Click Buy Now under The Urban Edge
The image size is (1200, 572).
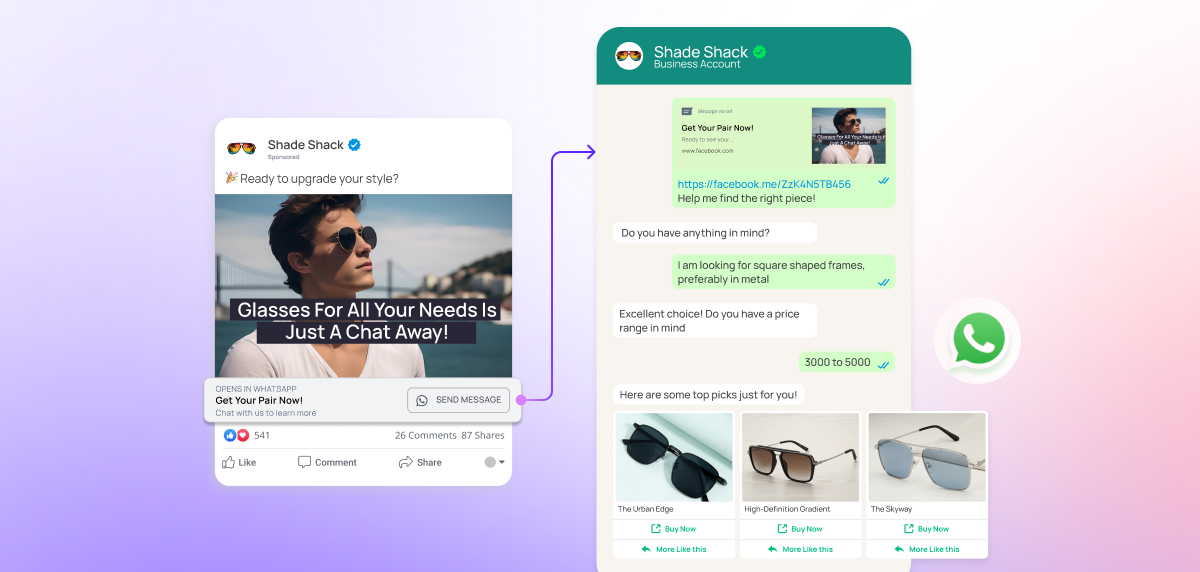click(673, 529)
